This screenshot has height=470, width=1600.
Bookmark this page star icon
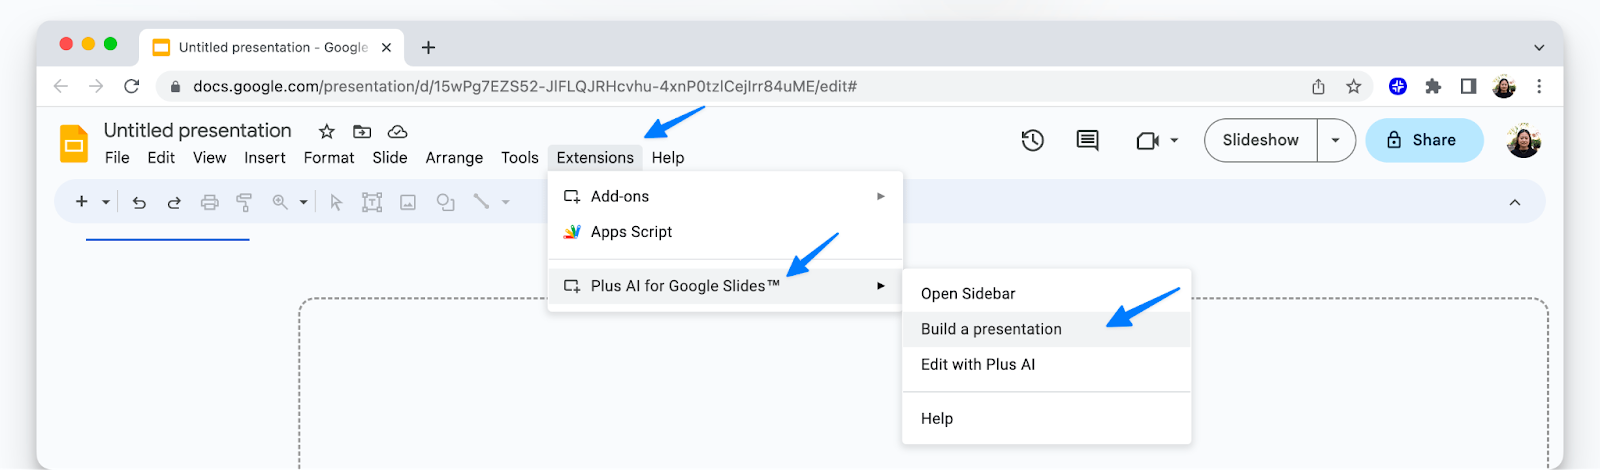coord(1353,86)
